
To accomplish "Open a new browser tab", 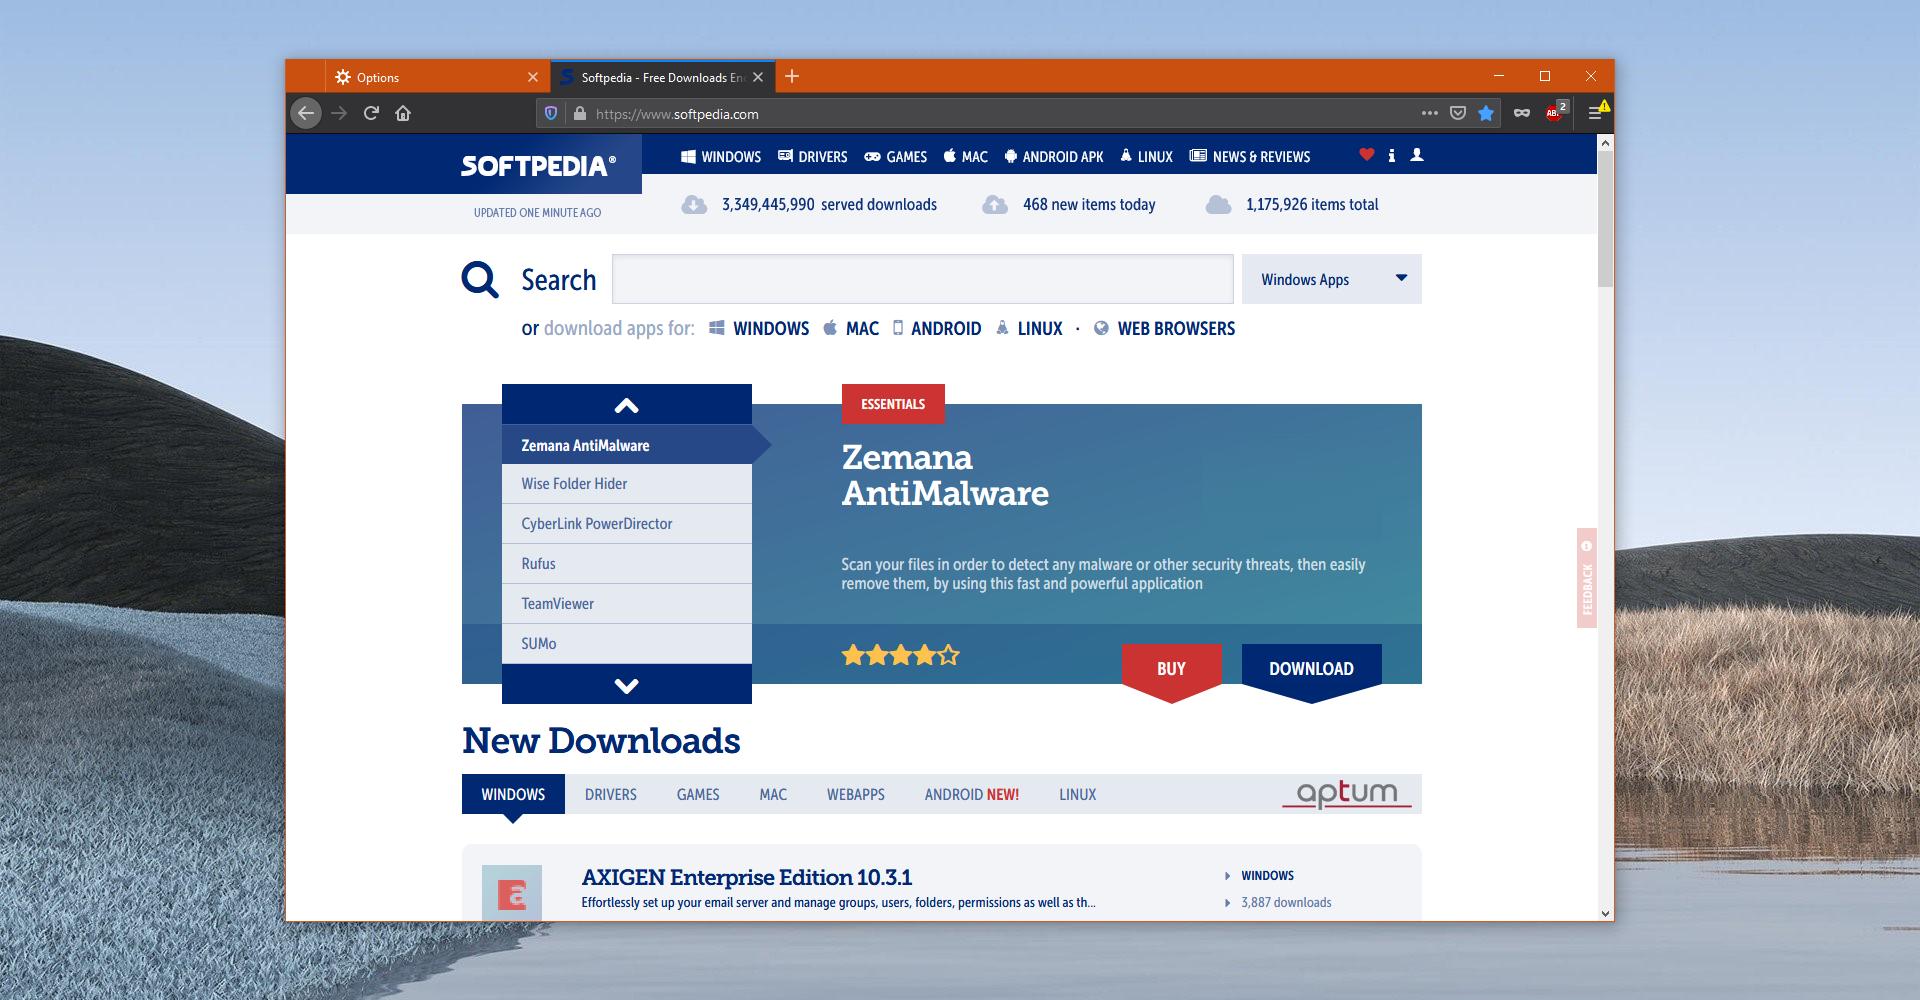I will point(792,76).
